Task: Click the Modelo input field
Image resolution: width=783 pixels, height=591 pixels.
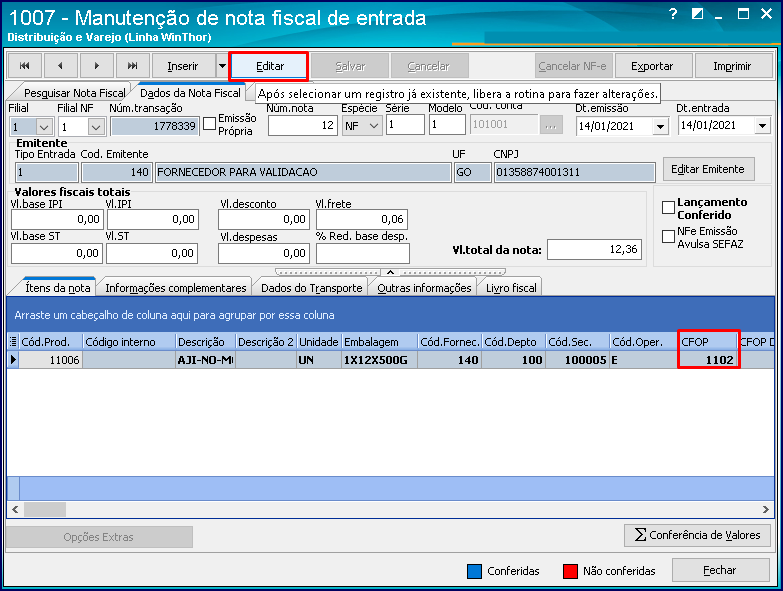Action: click(447, 124)
